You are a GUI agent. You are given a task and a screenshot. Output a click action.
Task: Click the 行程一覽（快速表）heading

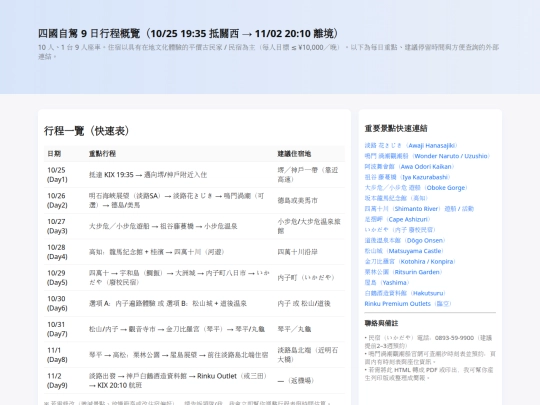point(87,131)
